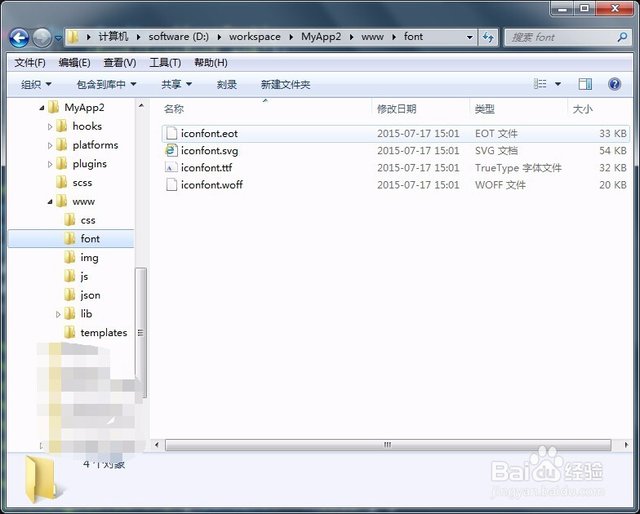Click the hooks folder icon
This screenshot has height=514, width=640.
tap(62, 126)
